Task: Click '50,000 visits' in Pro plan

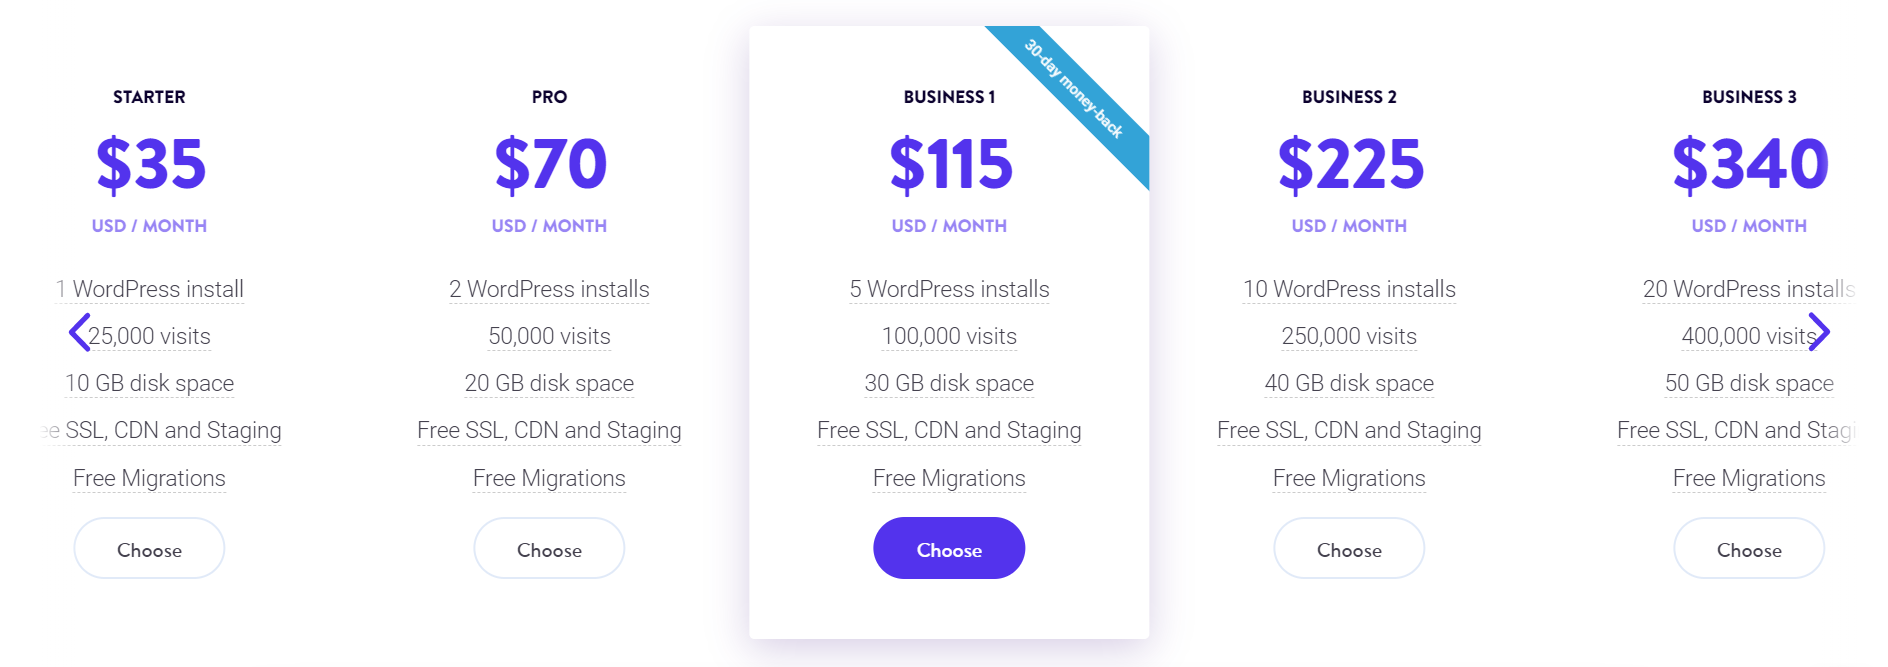Action: coord(549,336)
